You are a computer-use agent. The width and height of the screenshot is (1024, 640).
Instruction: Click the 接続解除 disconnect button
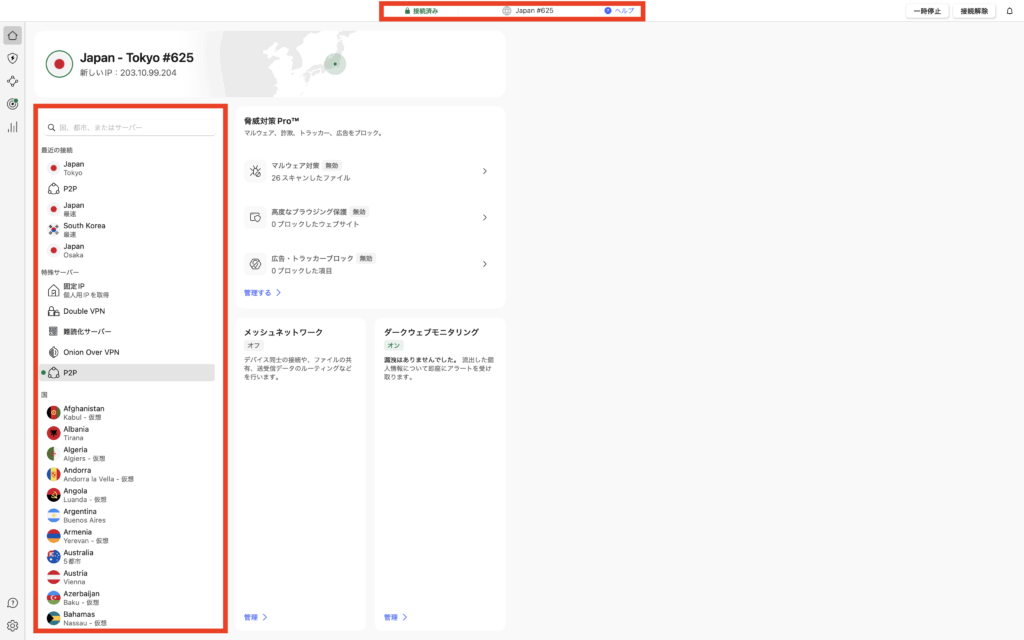point(974,10)
